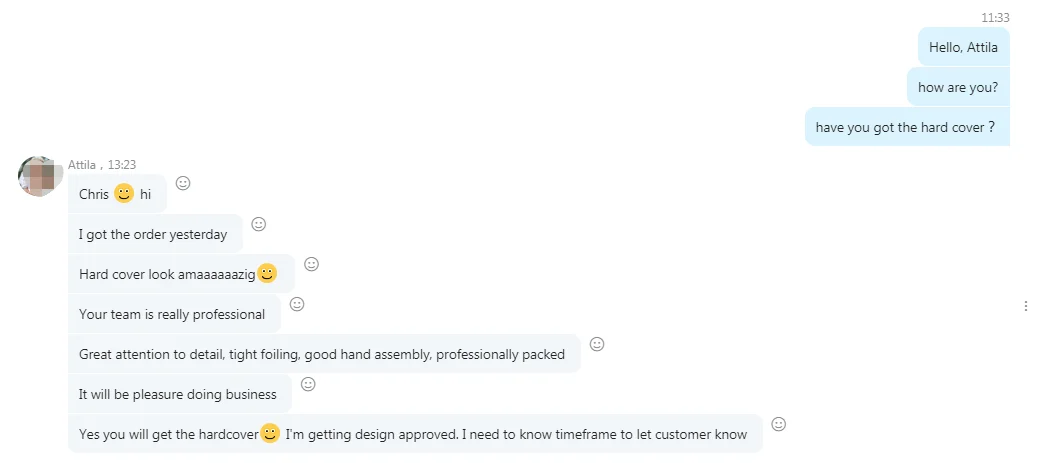The height and width of the screenshot is (463, 1046).
Task: React to "I got the order yesterday" message
Action: tap(258, 224)
